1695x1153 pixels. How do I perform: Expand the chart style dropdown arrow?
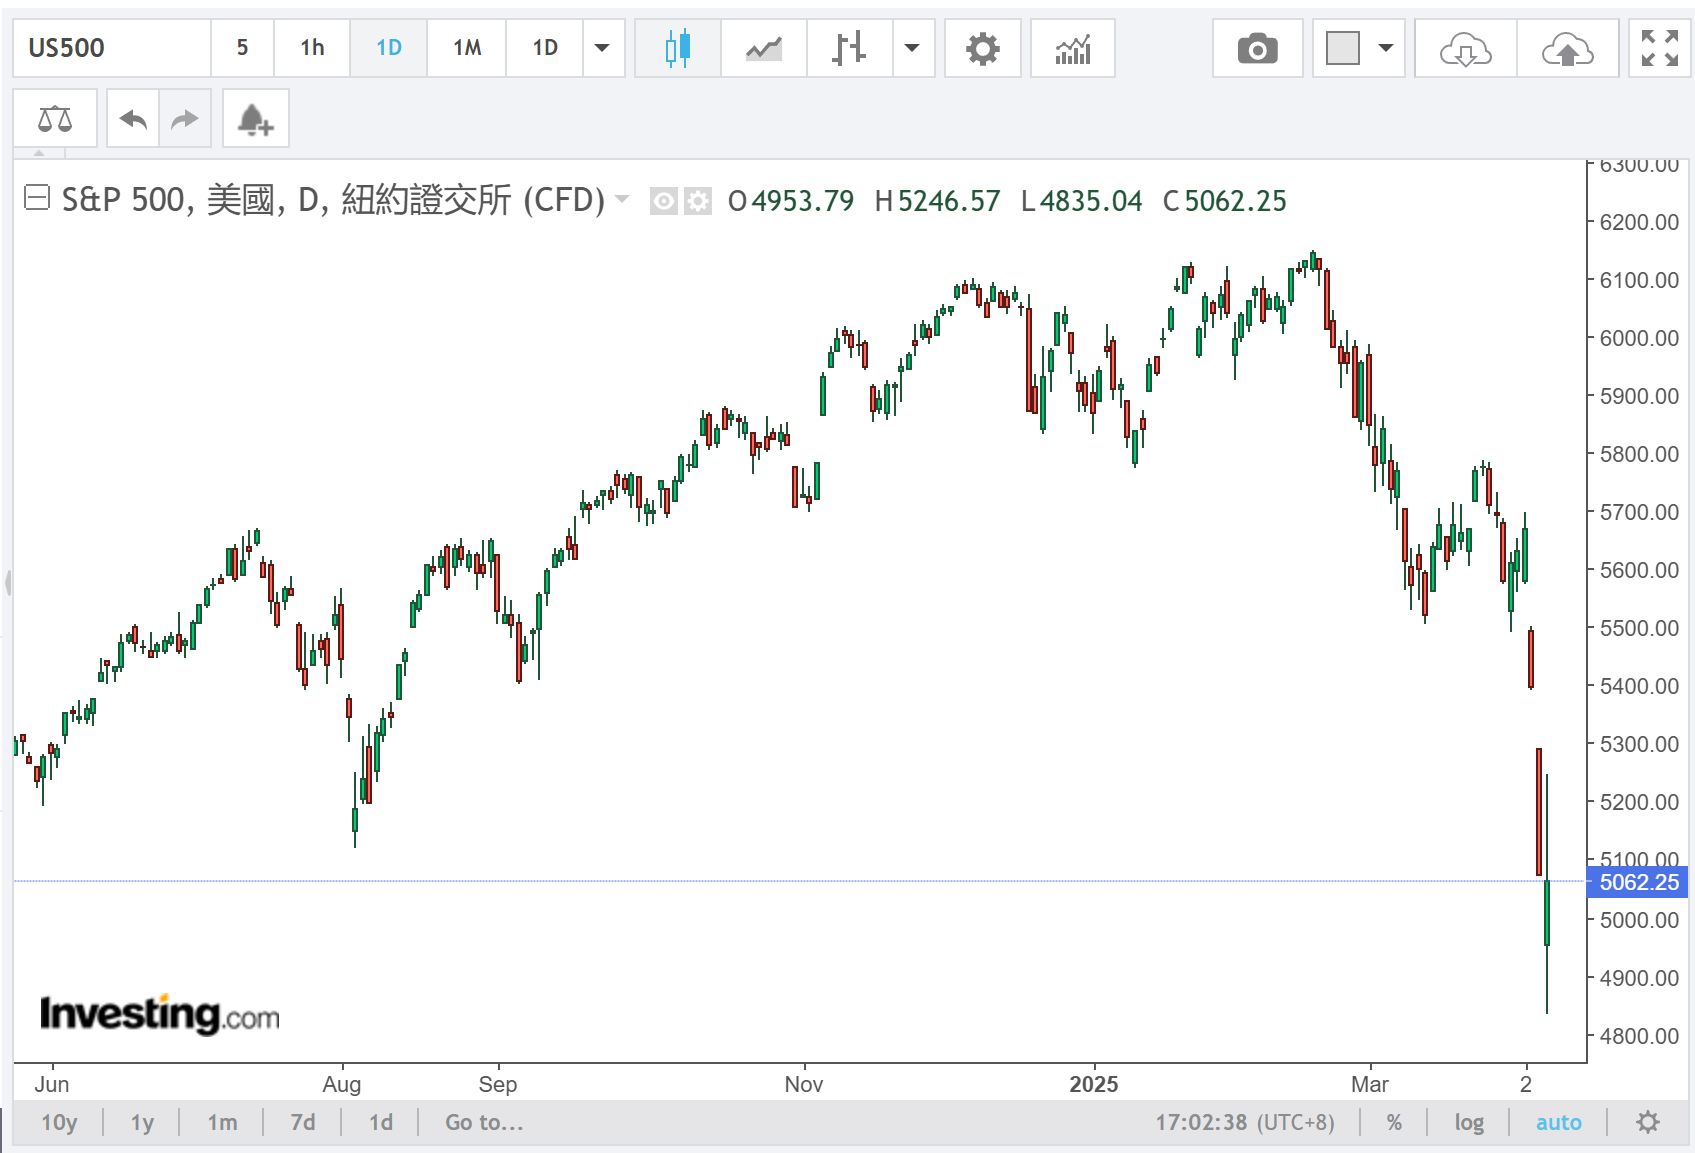click(x=912, y=48)
